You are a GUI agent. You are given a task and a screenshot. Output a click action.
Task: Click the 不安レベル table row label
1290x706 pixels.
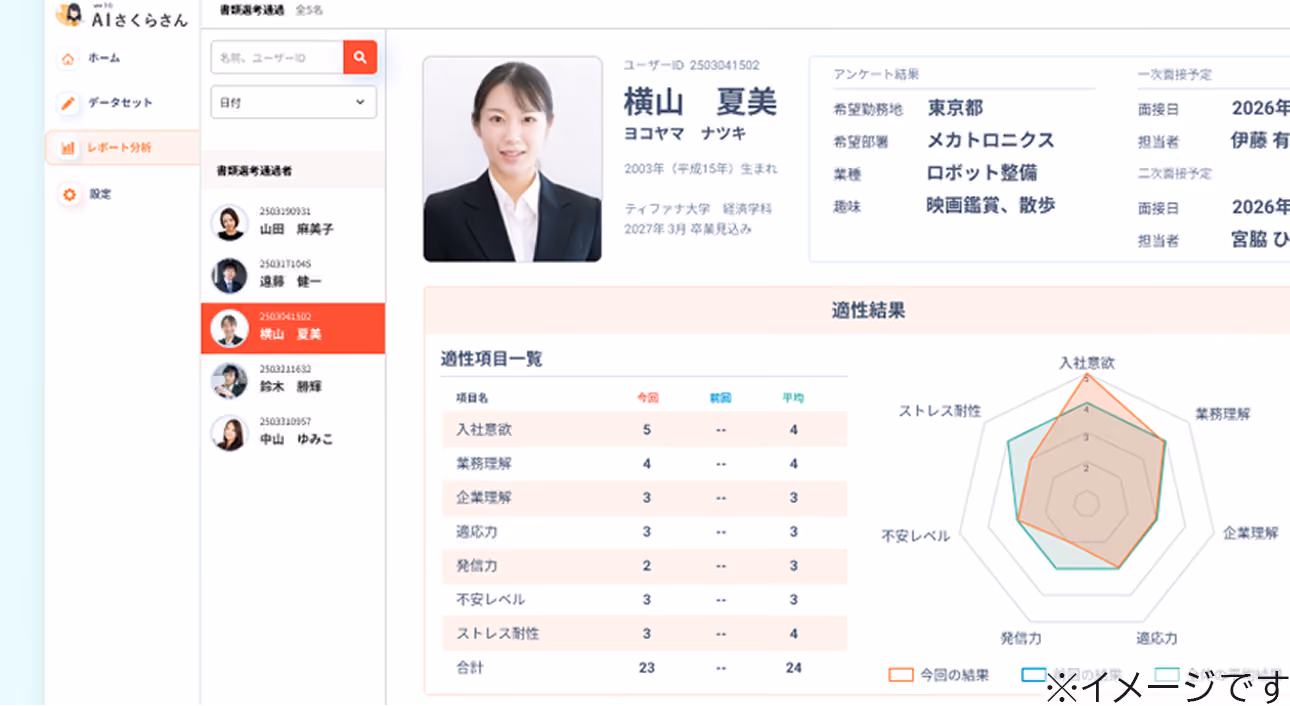click(x=491, y=600)
